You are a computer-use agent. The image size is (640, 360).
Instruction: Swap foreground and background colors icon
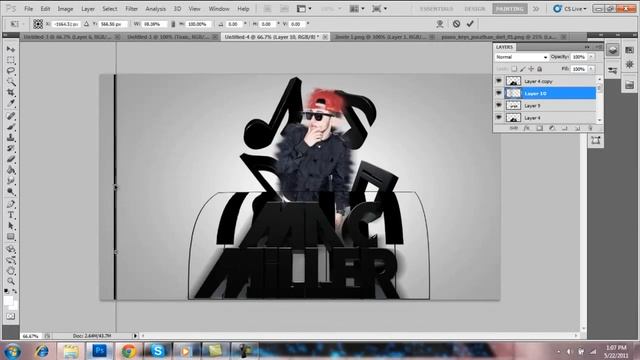pos(15,291)
